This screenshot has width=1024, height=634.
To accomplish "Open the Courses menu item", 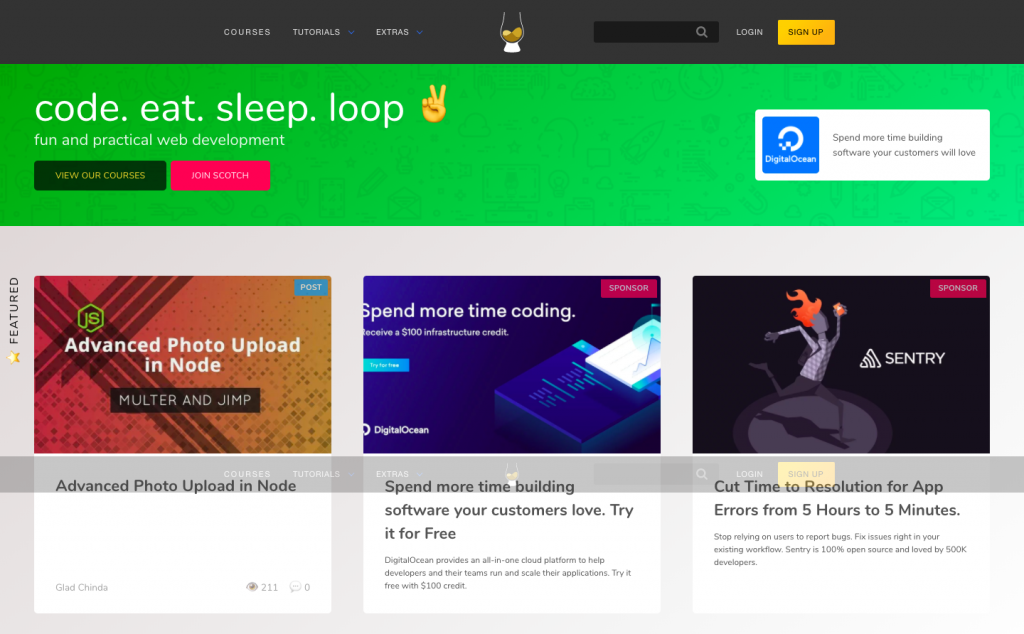I will click(x=247, y=32).
